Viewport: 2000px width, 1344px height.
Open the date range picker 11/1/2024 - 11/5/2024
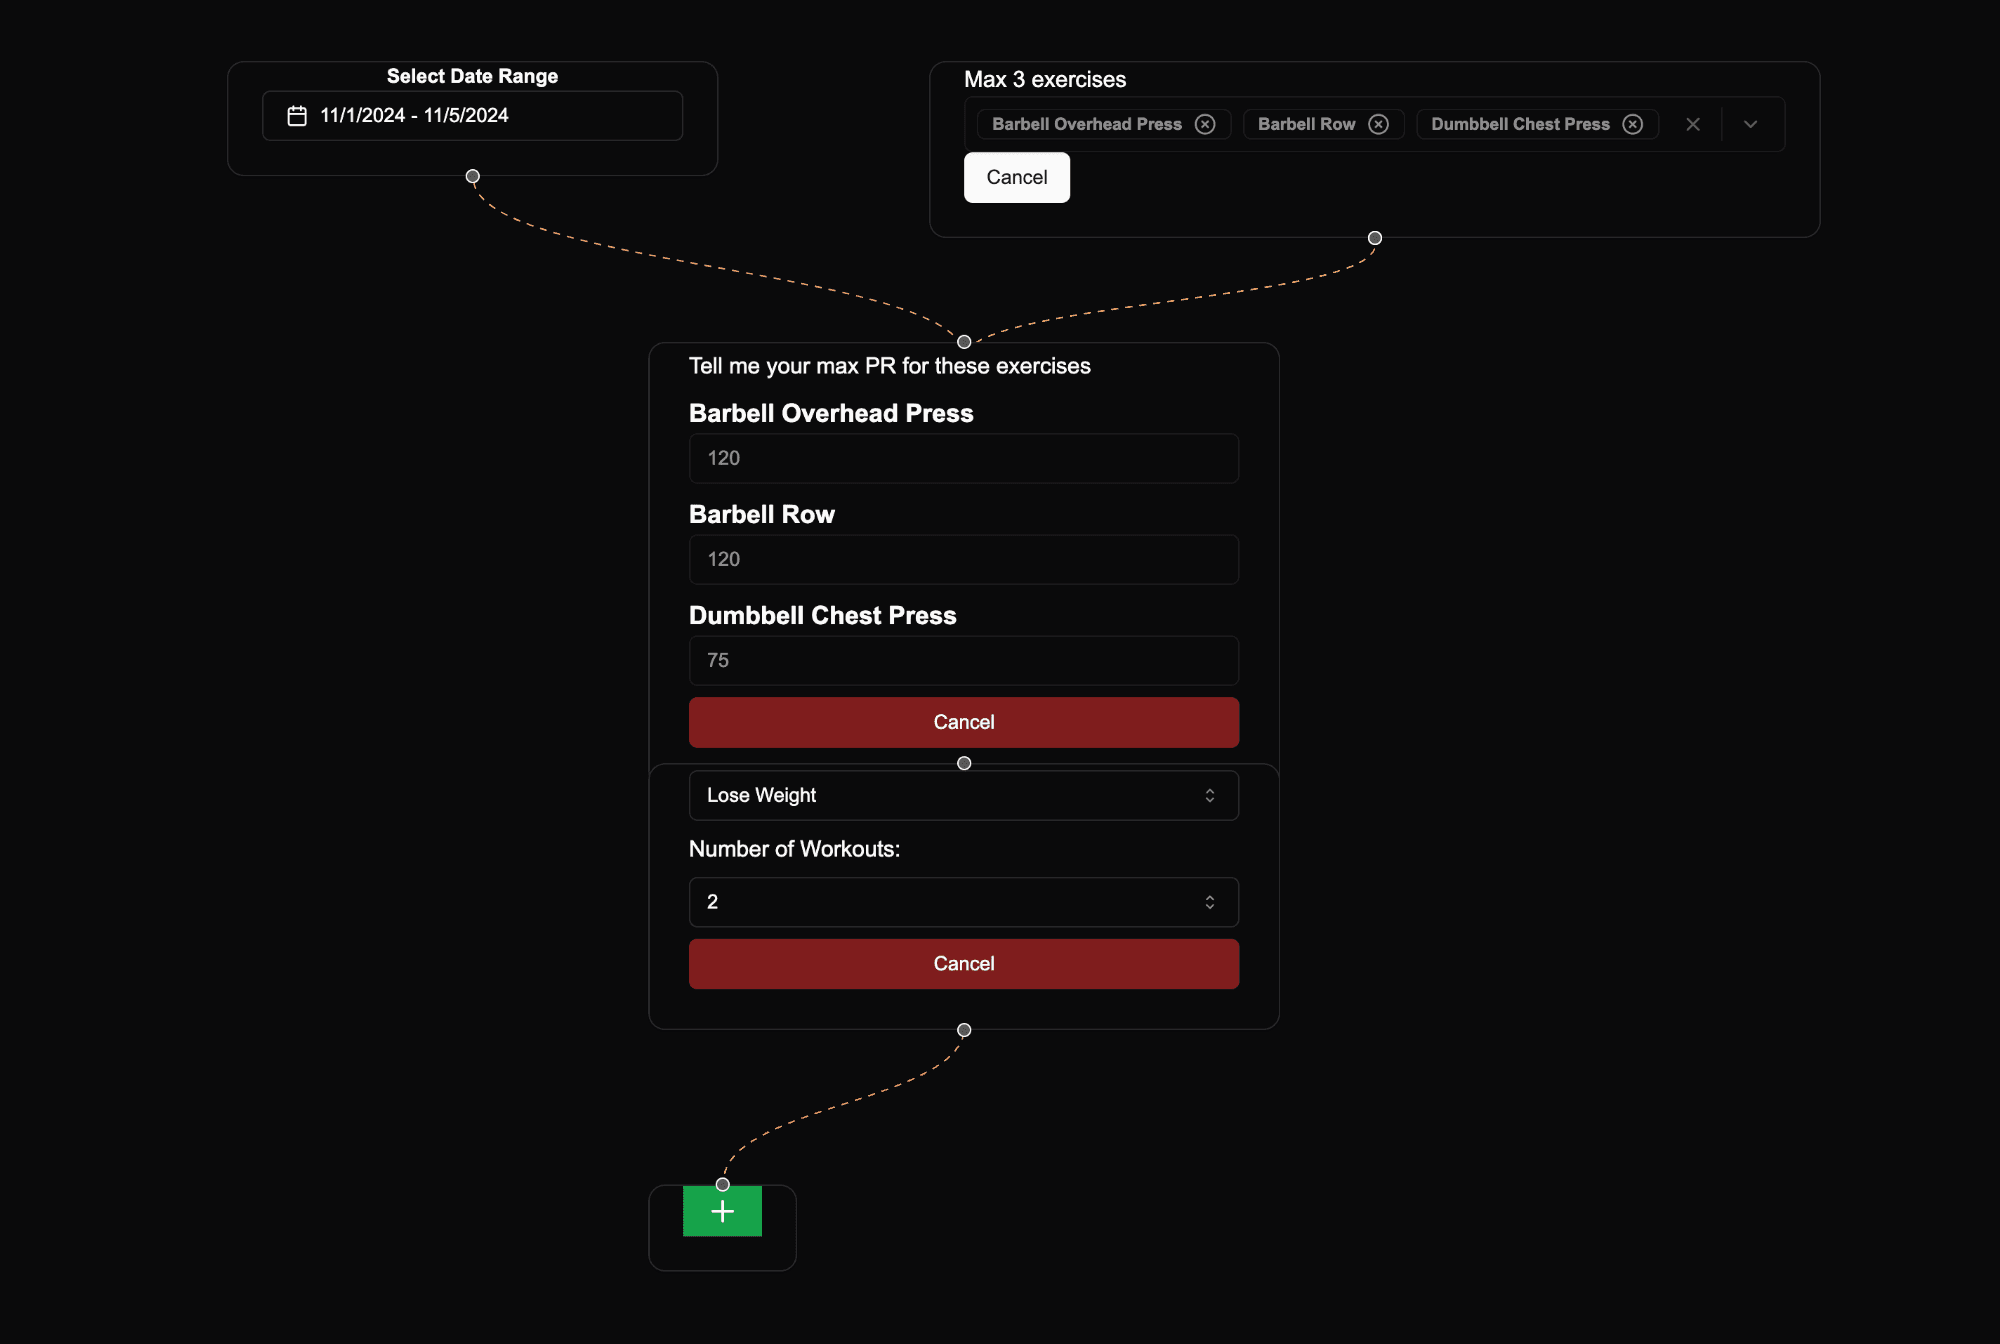(x=472, y=116)
